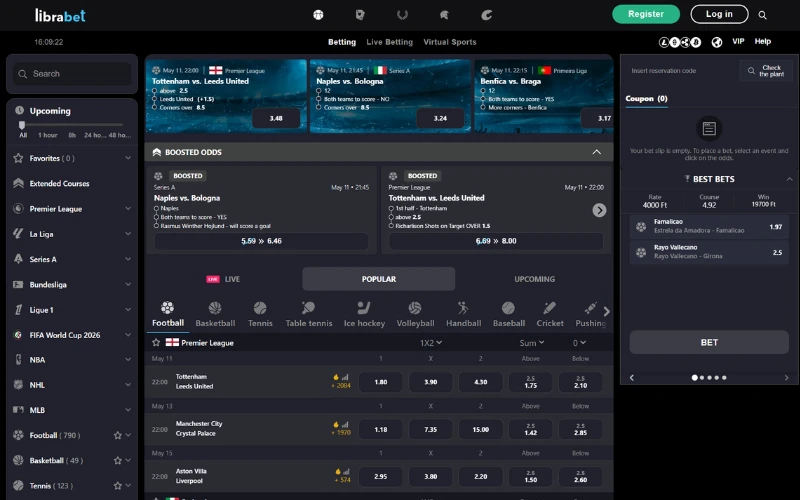The width and height of the screenshot is (800, 500).
Task: Click the flame-shaped icon in header
Action: click(487, 15)
